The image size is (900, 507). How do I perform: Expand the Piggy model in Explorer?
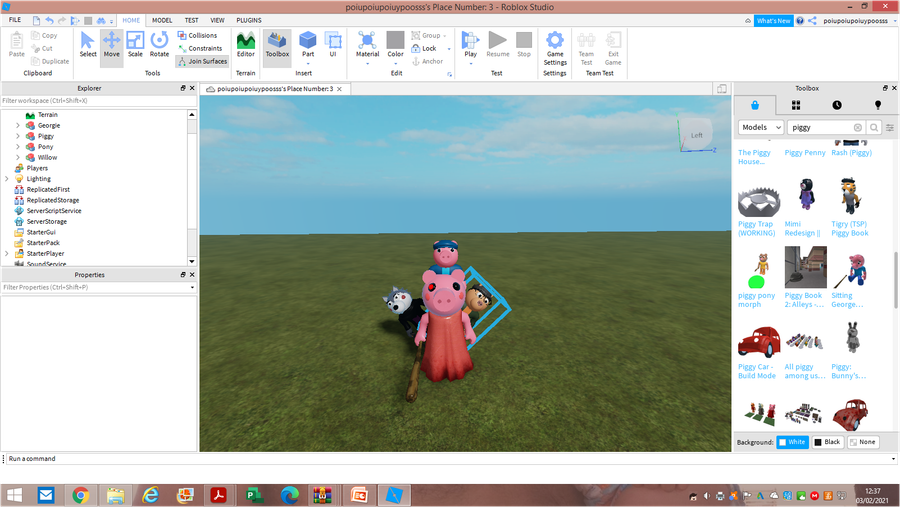coord(18,136)
